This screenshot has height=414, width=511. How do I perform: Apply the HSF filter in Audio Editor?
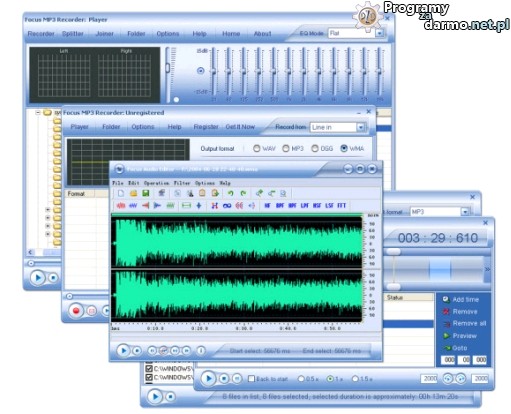point(317,206)
